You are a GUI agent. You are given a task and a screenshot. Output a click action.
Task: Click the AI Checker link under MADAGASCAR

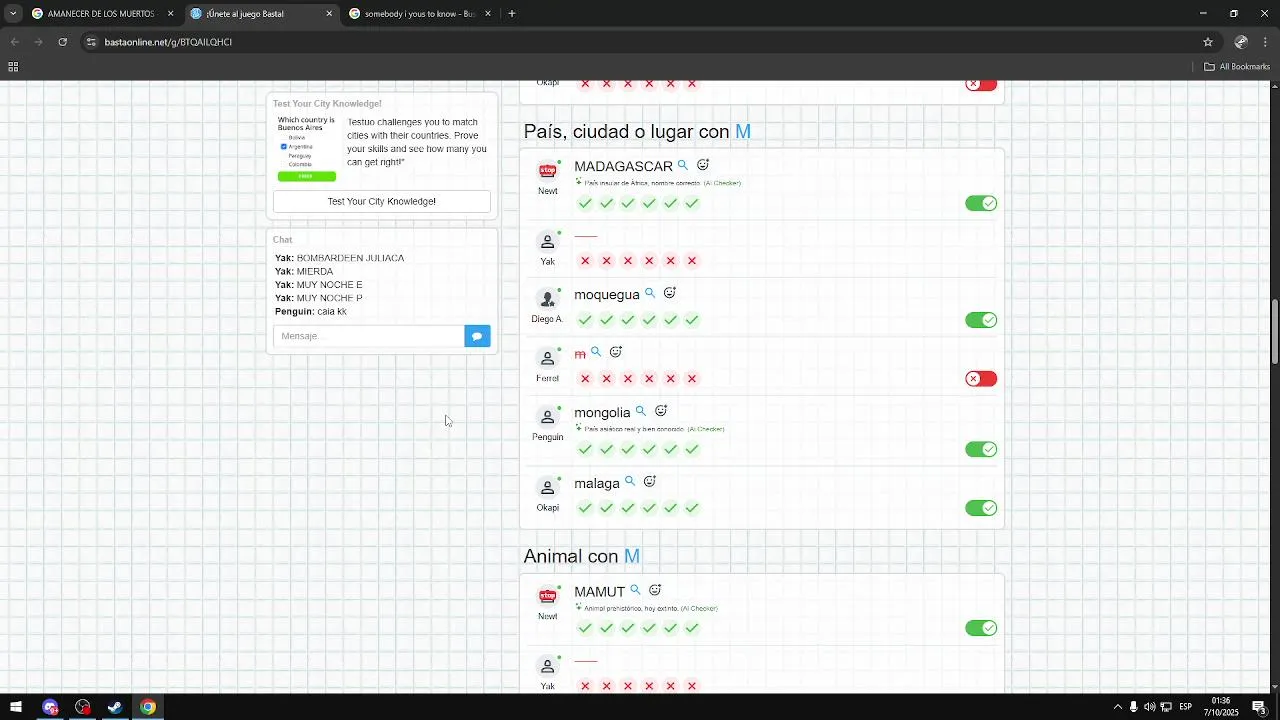(721, 184)
